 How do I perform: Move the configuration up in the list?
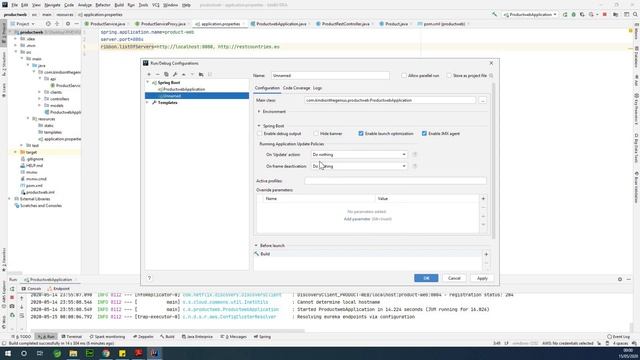[x=184, y=74]
